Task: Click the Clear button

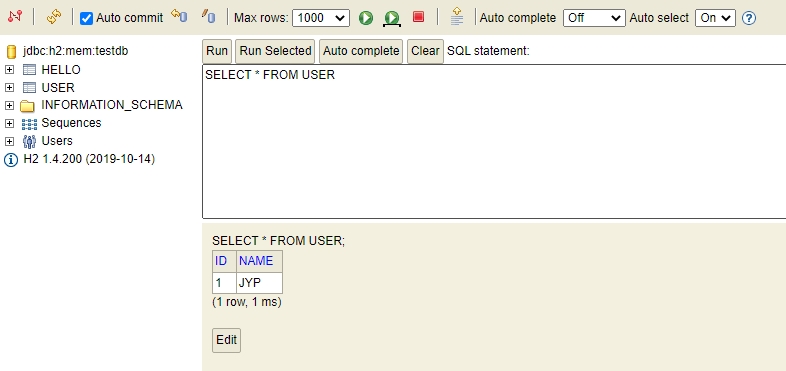Action: click(425, 51)
